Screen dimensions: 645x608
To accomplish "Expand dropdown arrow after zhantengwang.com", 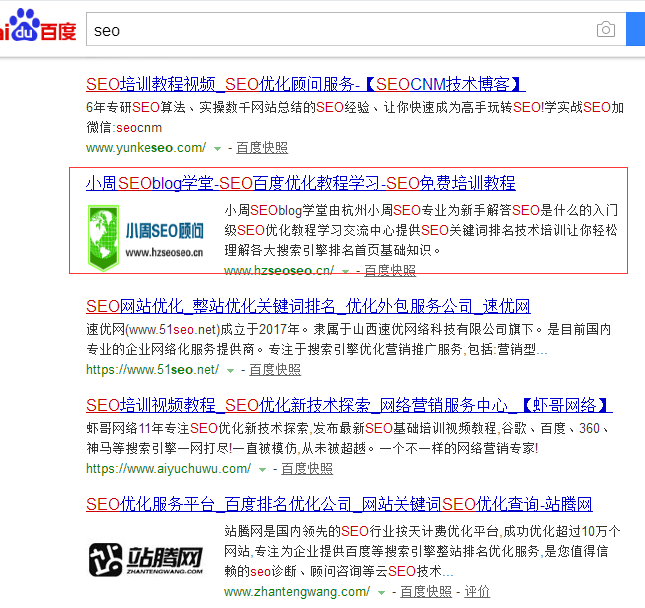I will pos(381,593).
